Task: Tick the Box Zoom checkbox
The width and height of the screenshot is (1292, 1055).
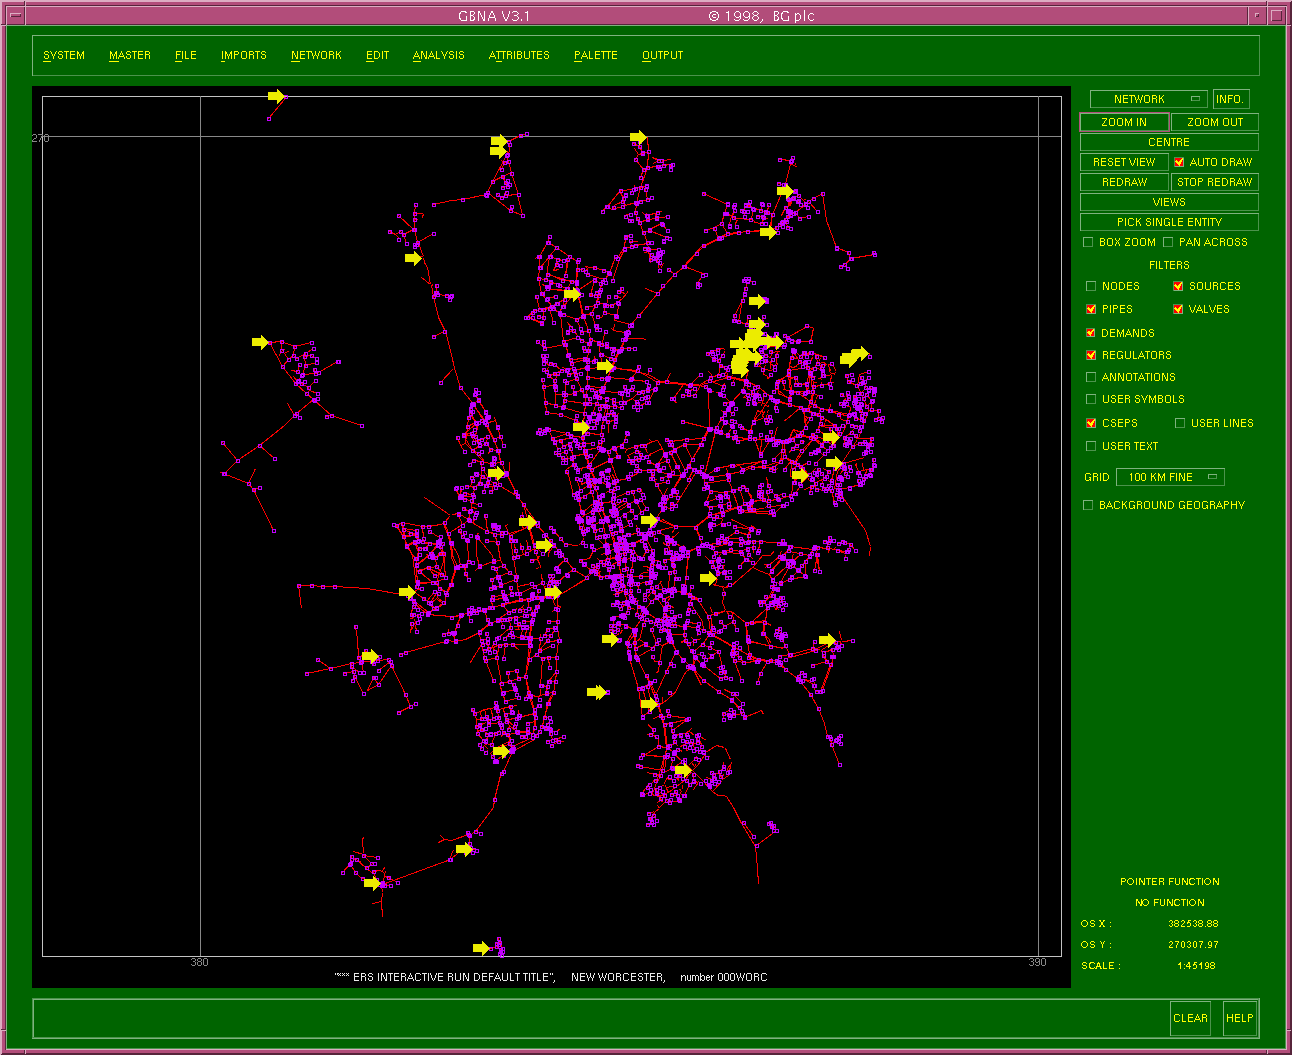Action: [1088, 242]
